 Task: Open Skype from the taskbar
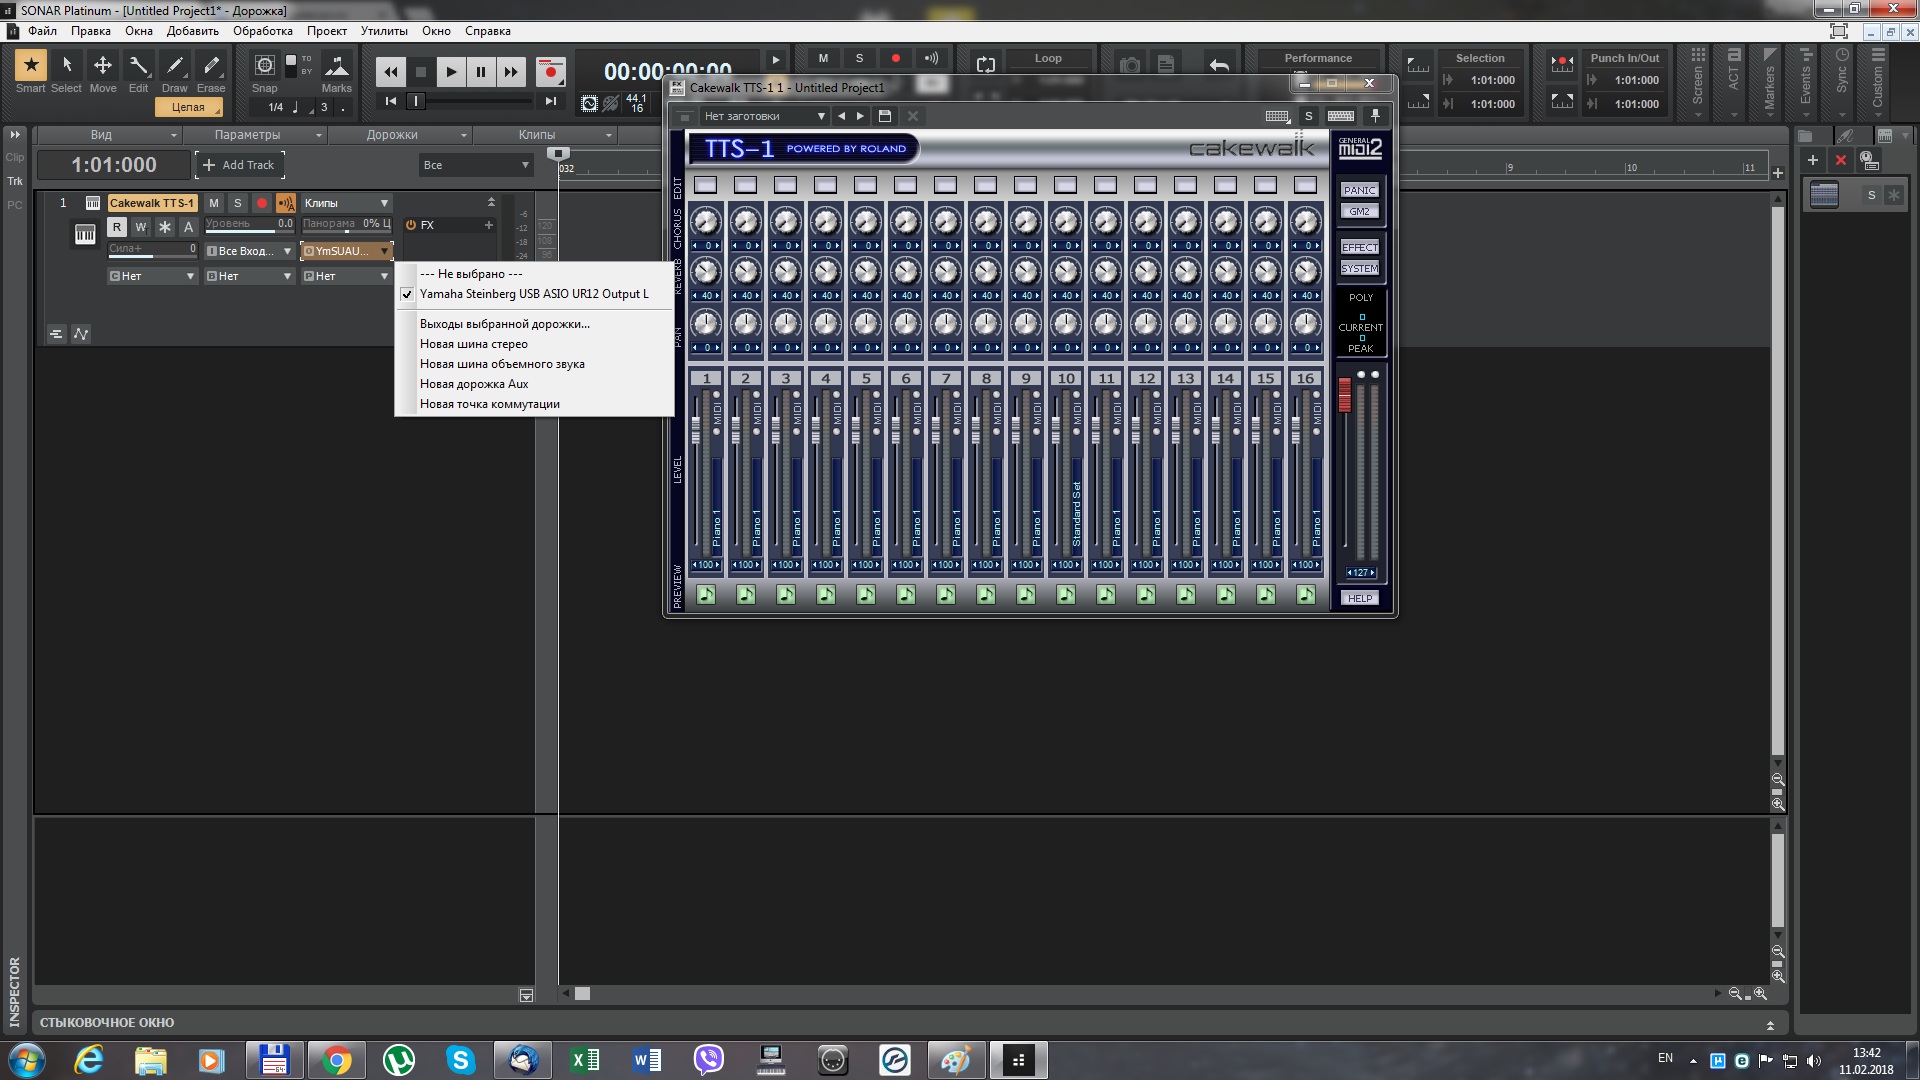(460, 1060)
